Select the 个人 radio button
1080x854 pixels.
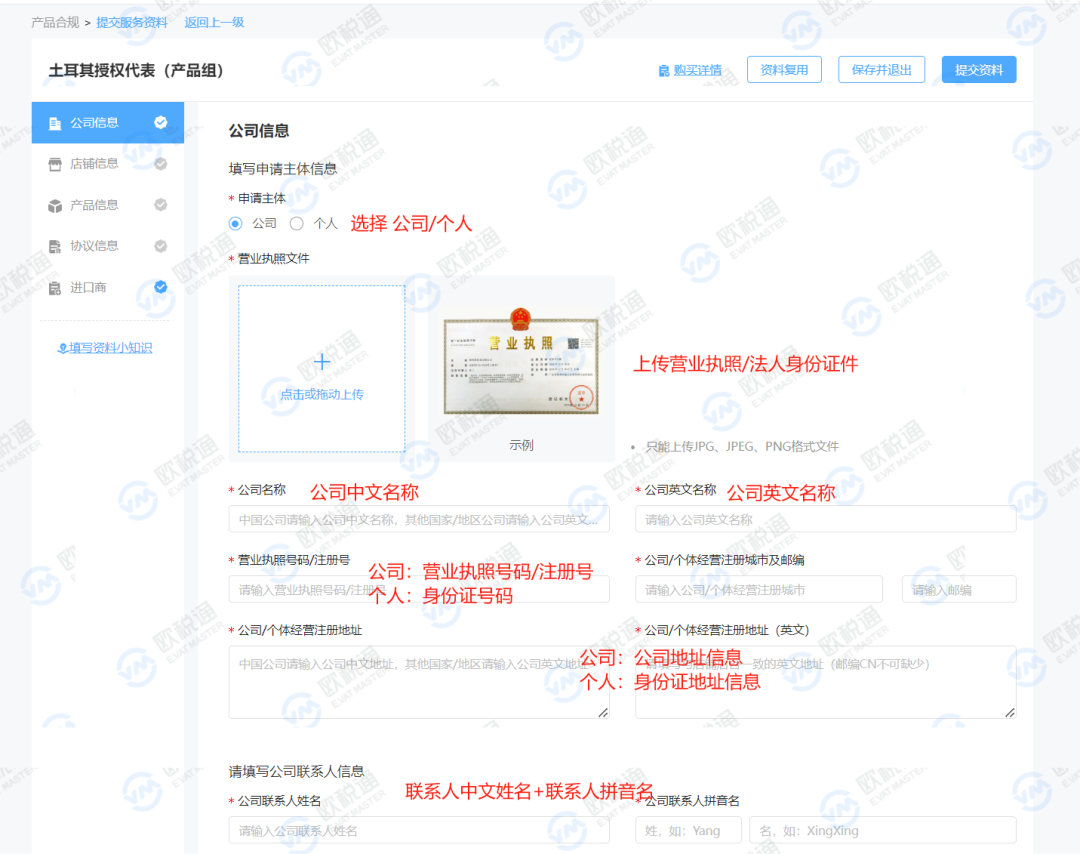point(295,223)
